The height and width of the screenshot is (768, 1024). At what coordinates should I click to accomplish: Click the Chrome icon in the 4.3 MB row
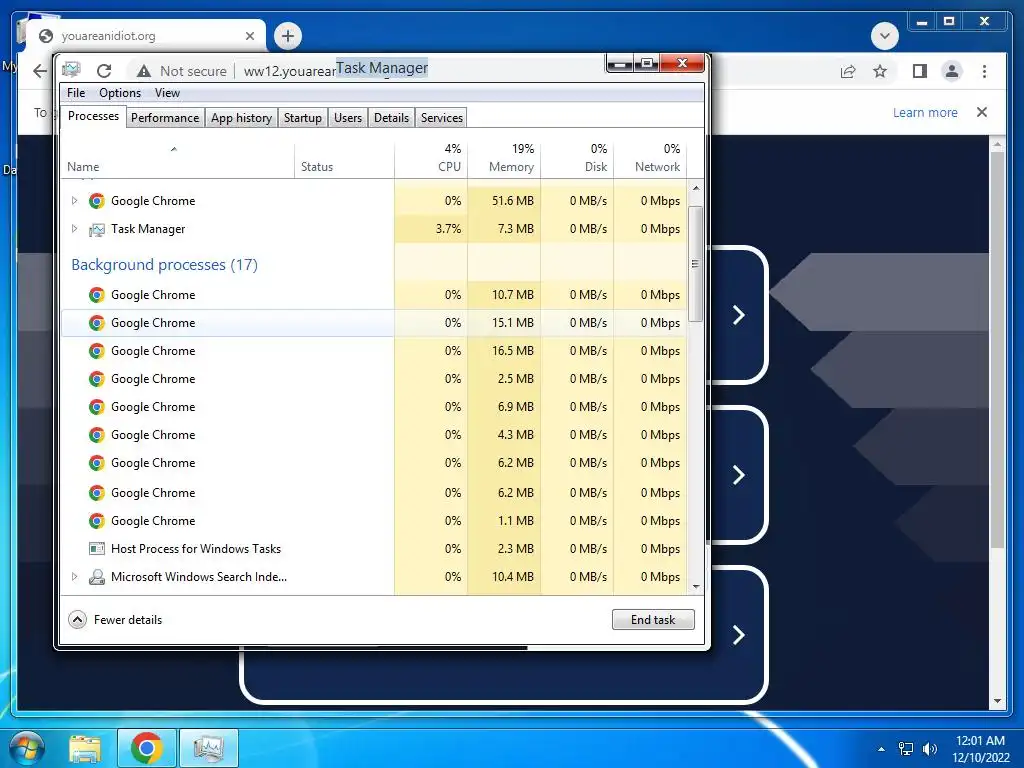pos(97,435)
